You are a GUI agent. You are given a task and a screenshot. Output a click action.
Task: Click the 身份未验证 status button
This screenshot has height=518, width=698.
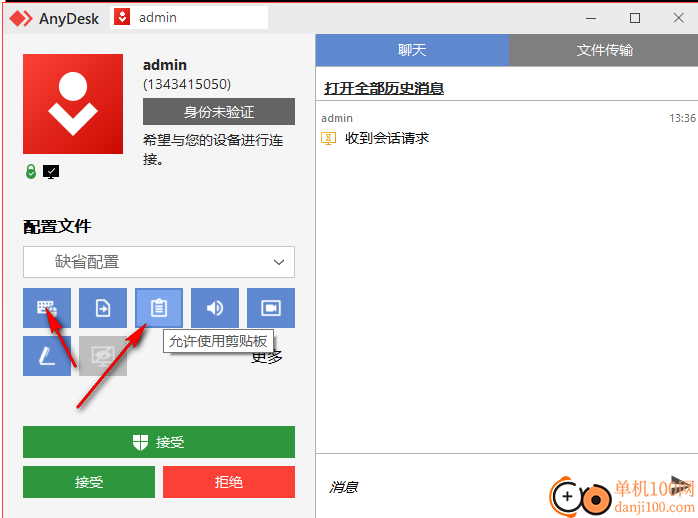coord(219,112)
